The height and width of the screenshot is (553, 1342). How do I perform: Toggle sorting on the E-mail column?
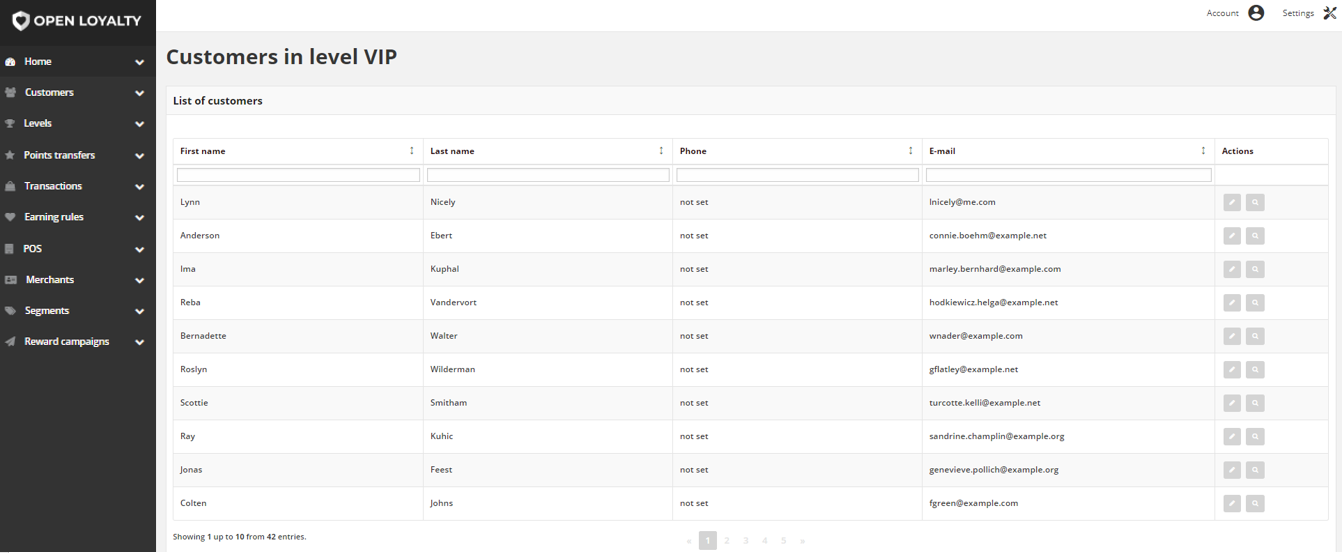tap(1203, 151)
